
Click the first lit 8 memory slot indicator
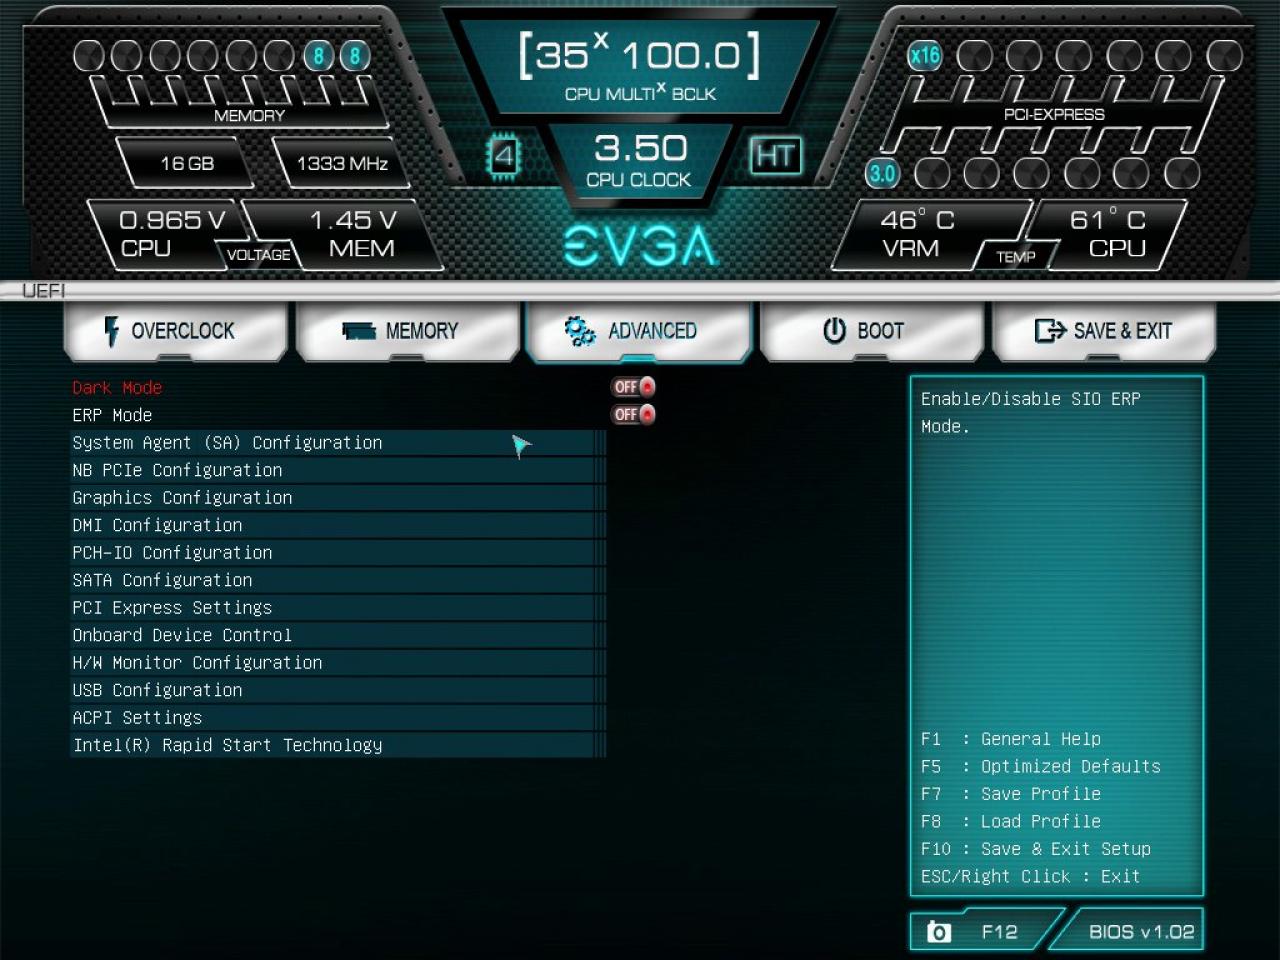318,56
